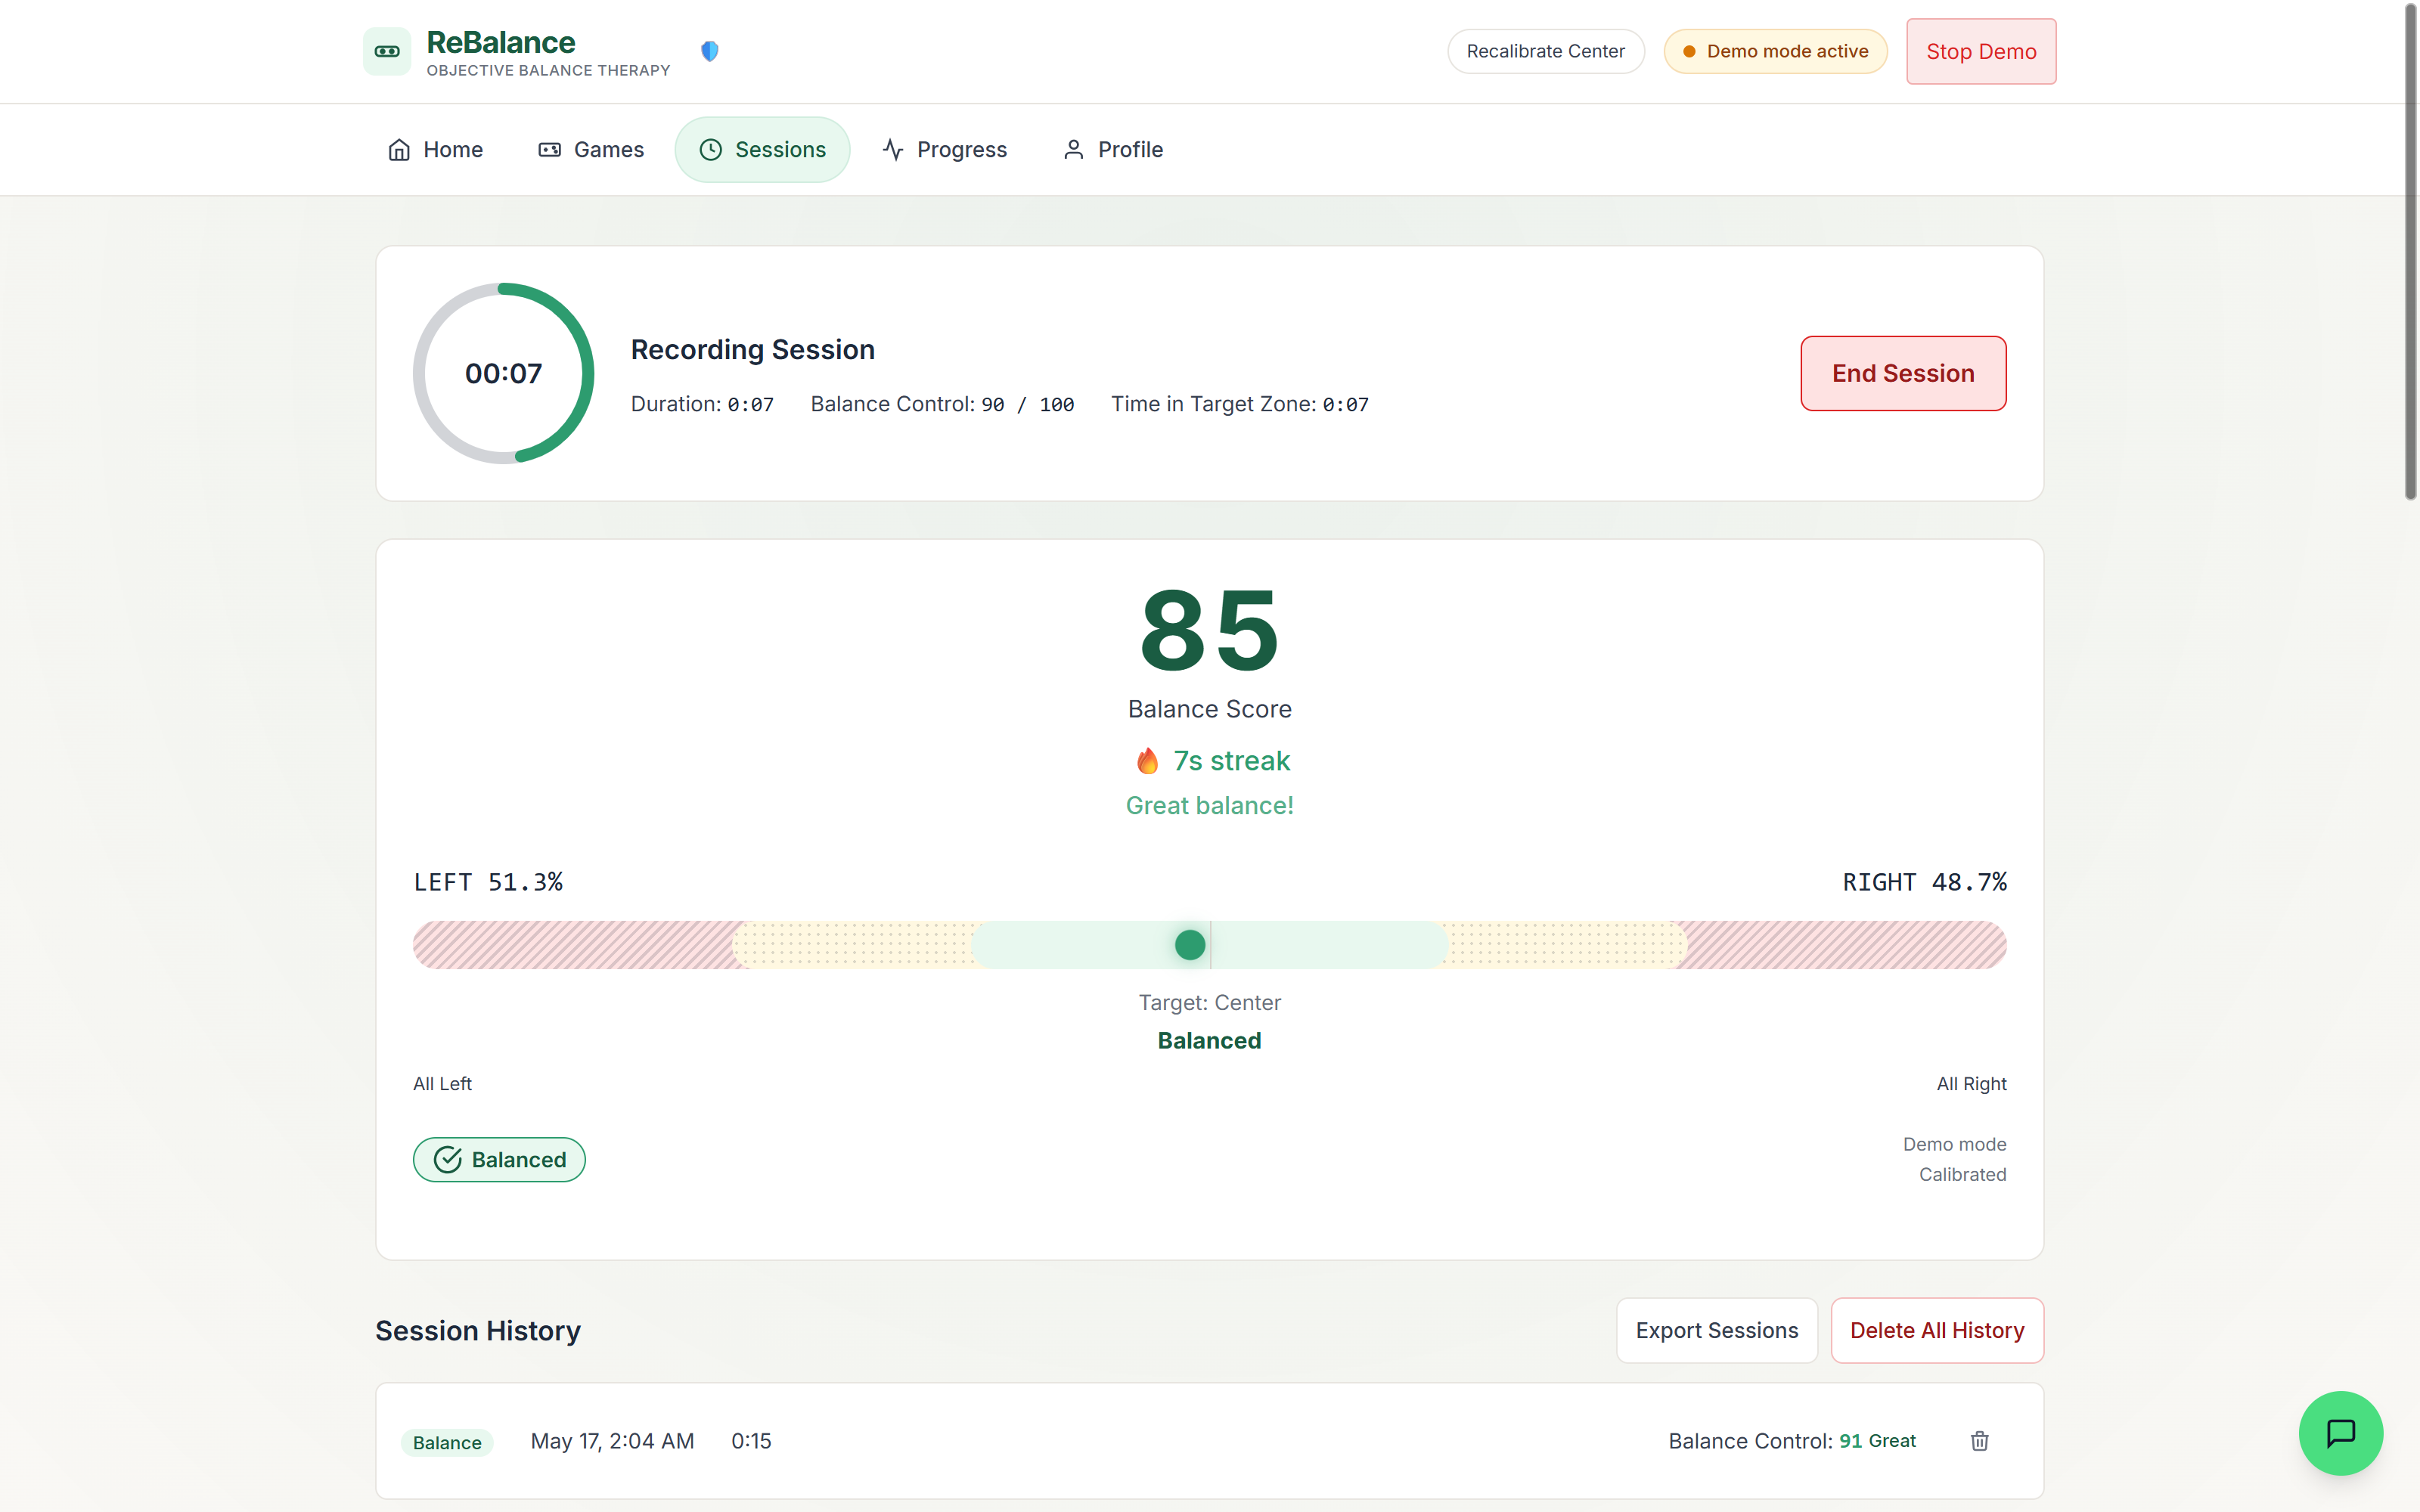
Task: Click 'Balance Control: 90 / 100' text
Action: click(942, 404)
